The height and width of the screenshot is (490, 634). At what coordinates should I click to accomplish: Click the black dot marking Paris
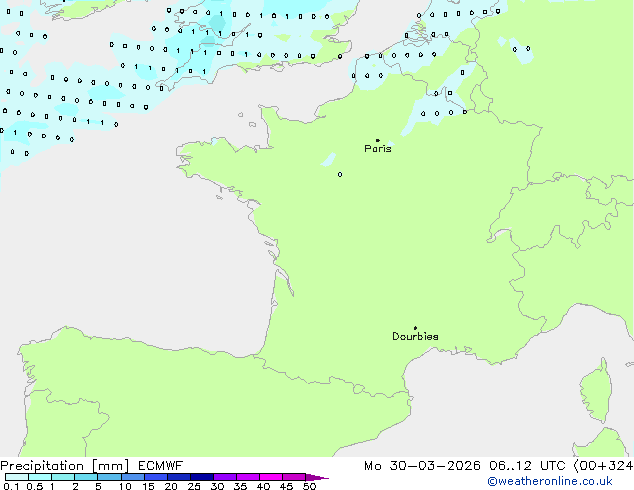(378, 140)
